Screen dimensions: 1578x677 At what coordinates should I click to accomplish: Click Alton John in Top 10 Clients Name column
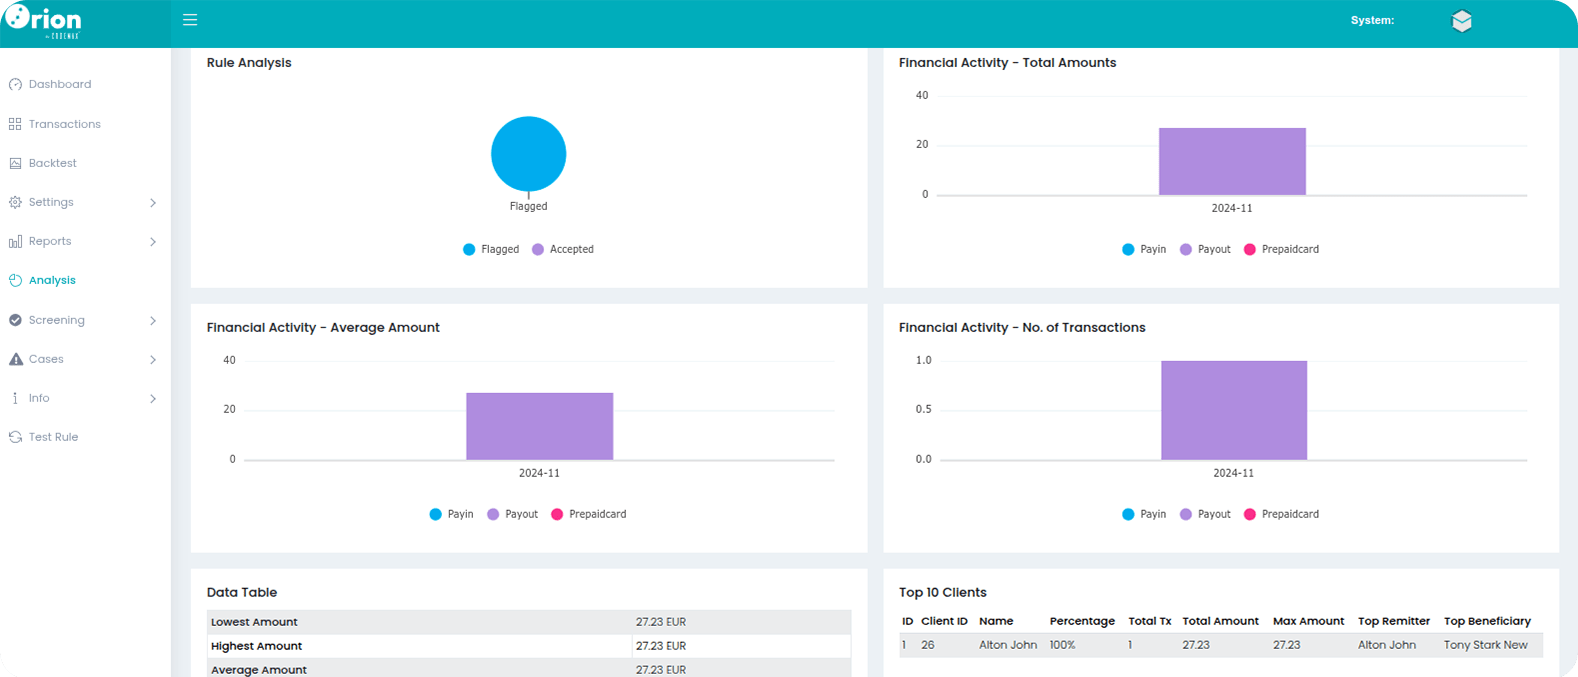[1007, 645]
